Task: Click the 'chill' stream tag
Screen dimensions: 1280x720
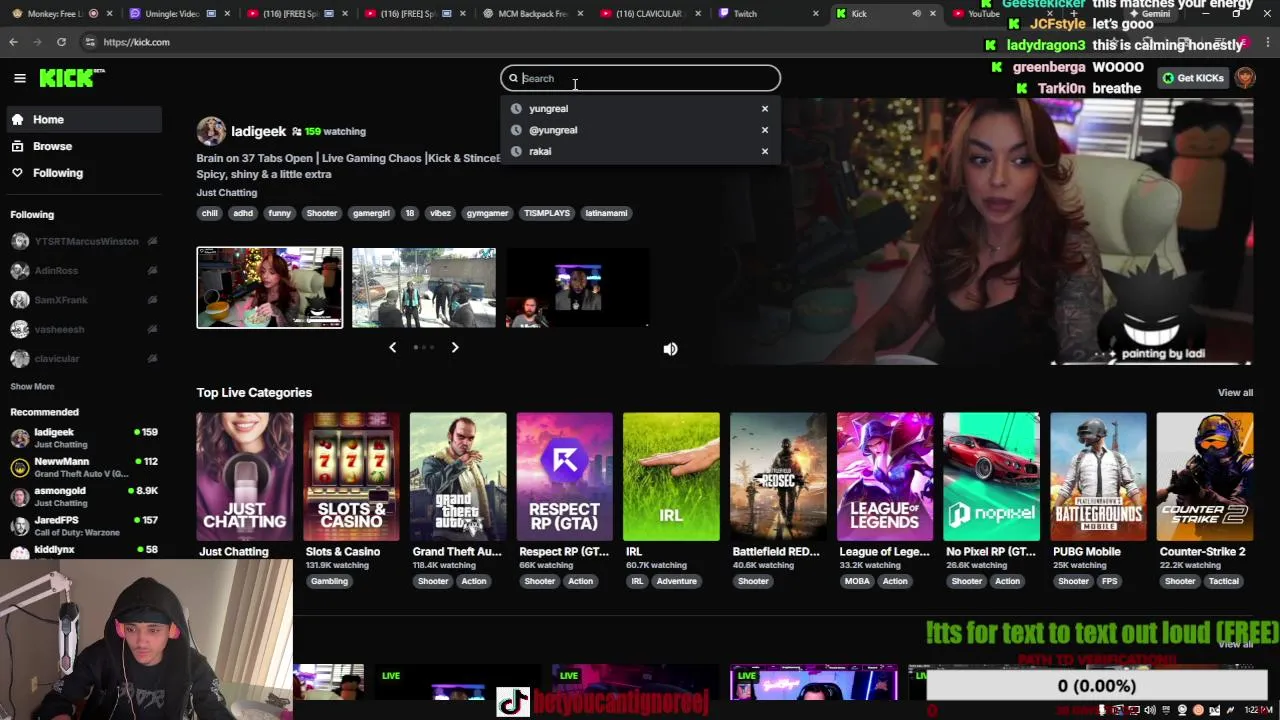Action: [x=209, y=213]
